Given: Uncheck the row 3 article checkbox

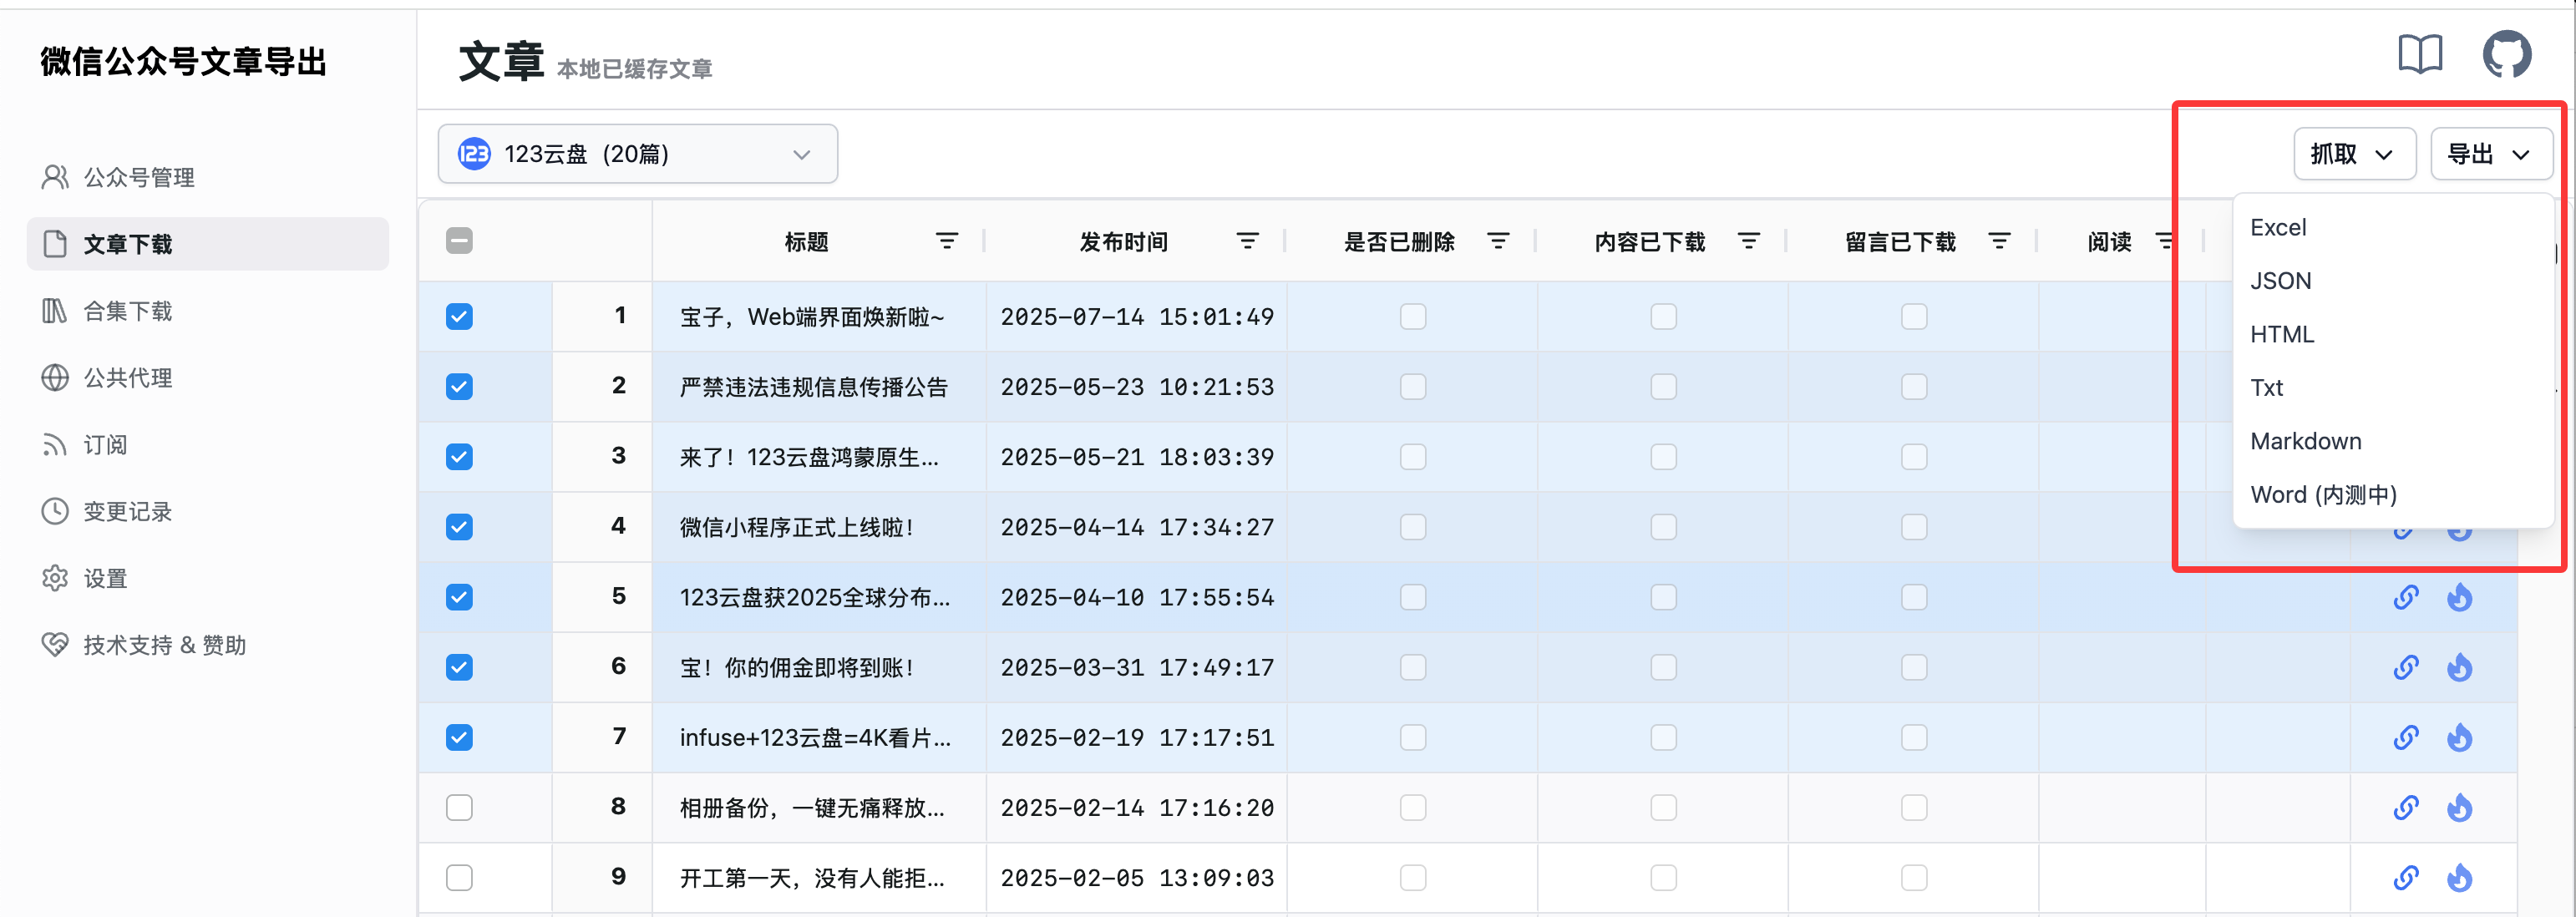Looking at the screenshot, I should coord(459,456).
